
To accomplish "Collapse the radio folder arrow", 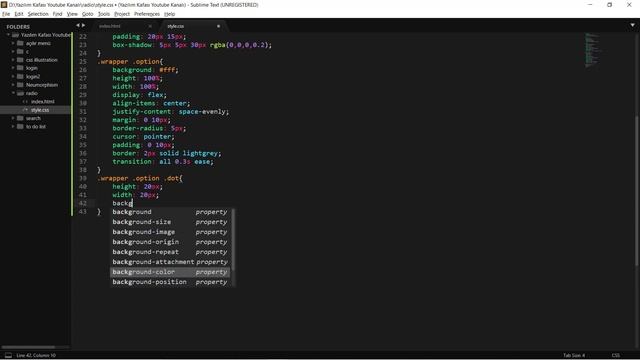I will (x=13, y=93).
